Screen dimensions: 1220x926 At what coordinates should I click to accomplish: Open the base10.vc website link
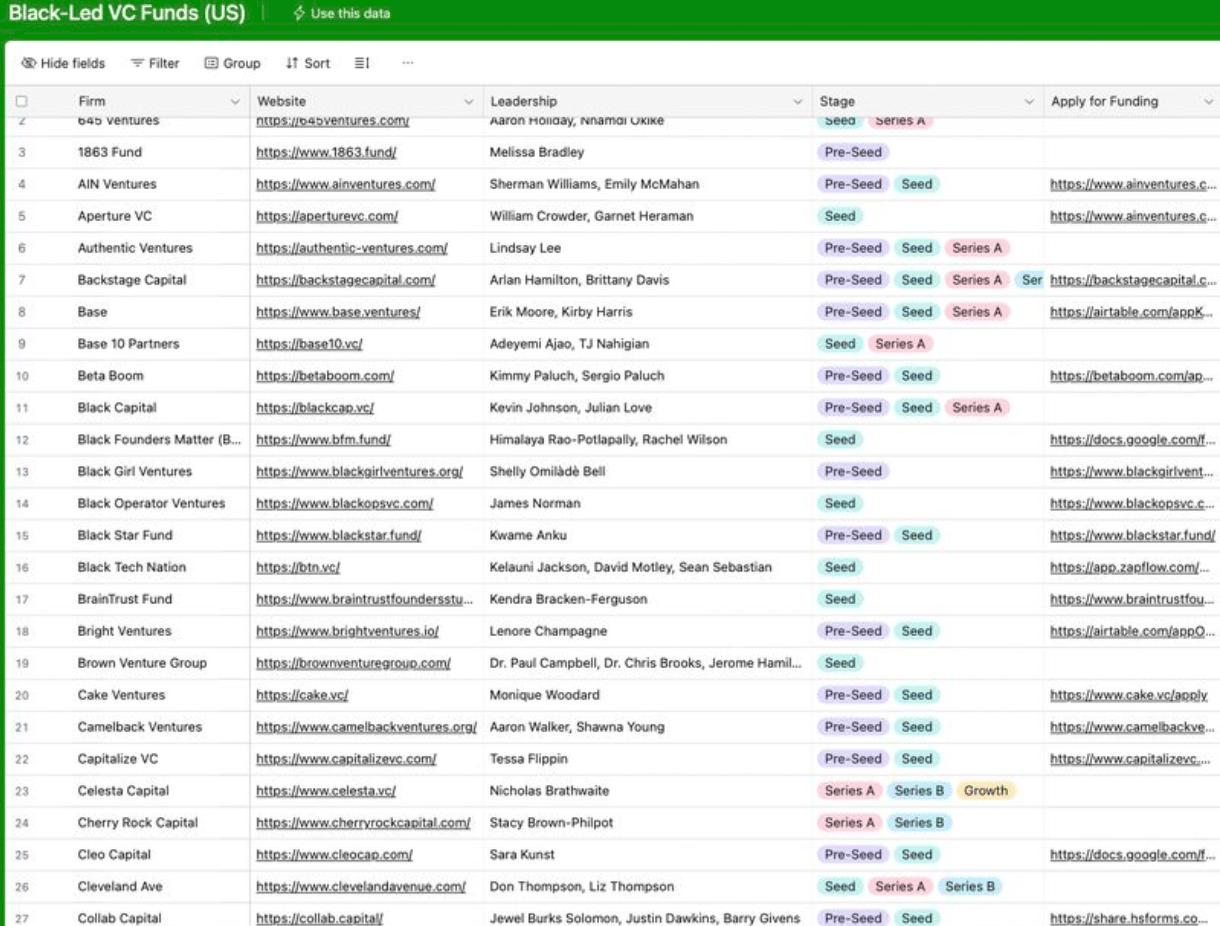[309, 344]
